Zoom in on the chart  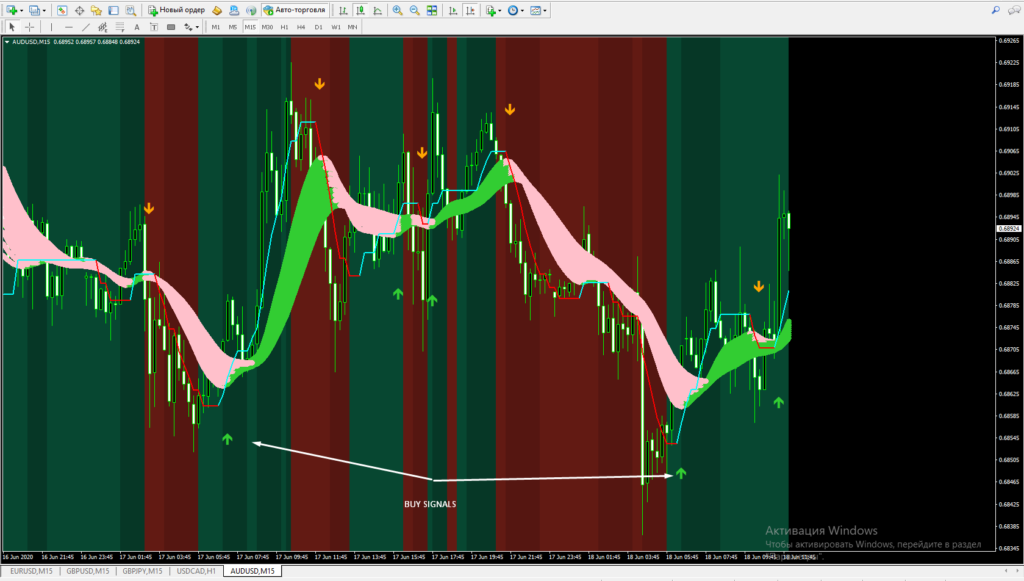pos(398,10)
